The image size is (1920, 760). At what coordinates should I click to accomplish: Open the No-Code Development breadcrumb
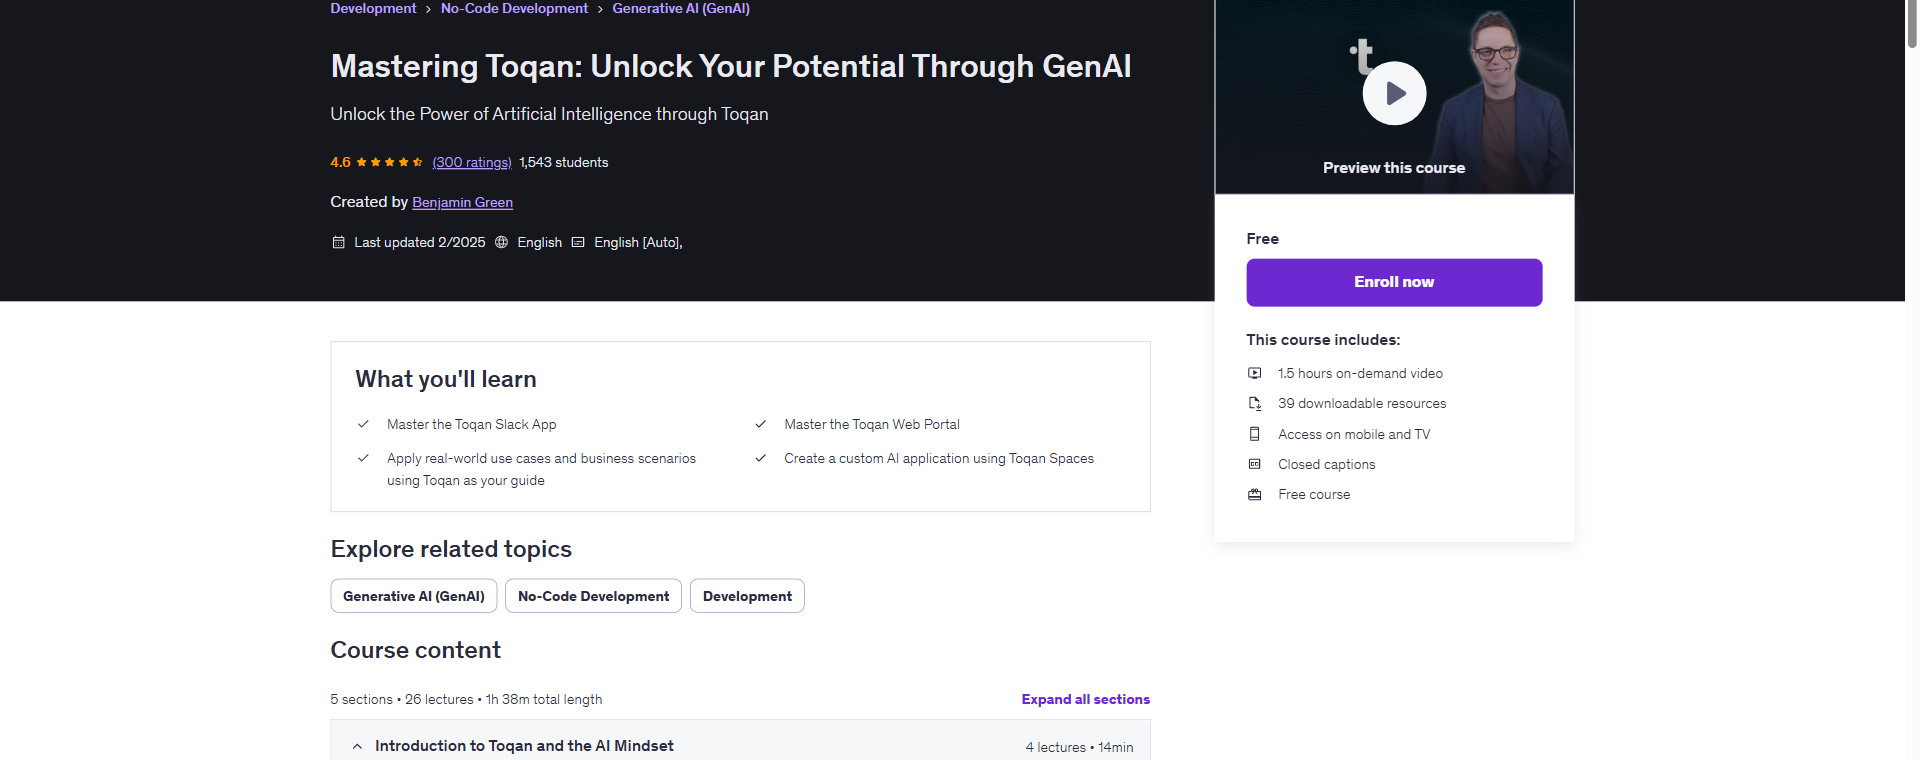tap(514, 8)
